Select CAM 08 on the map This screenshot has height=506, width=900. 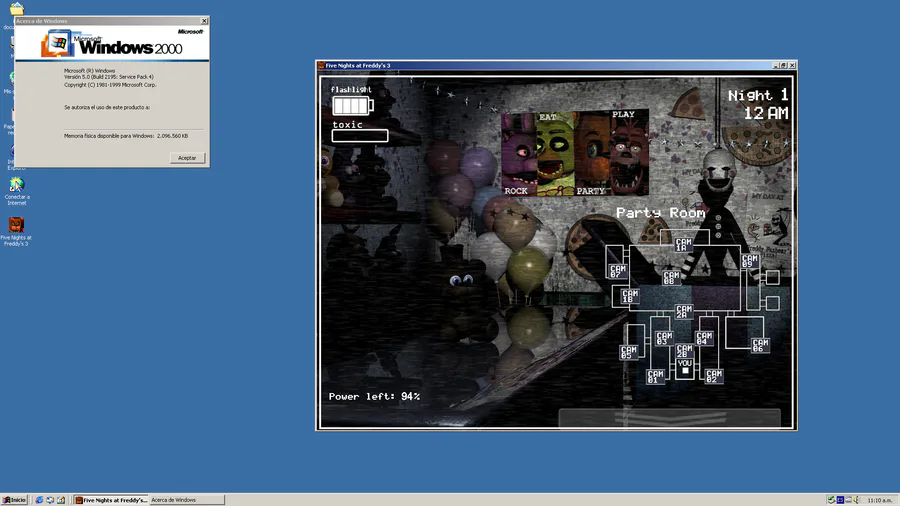point(671,278)
